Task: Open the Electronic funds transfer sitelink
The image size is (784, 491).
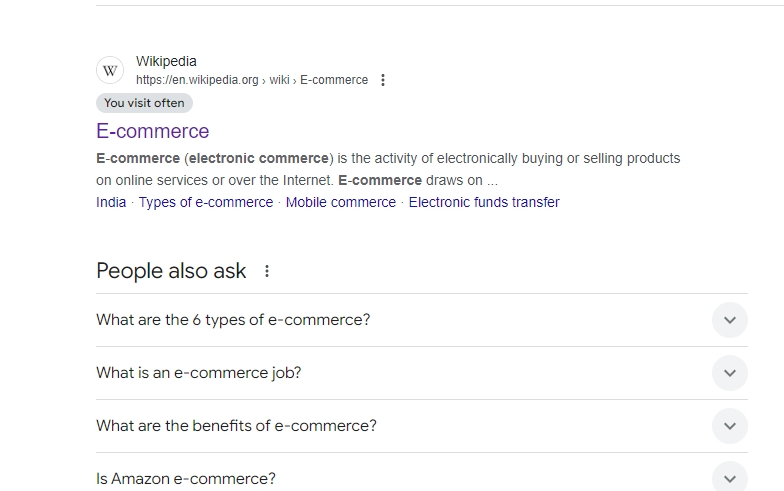Action: pyautogui.click(x=484, y=202)
